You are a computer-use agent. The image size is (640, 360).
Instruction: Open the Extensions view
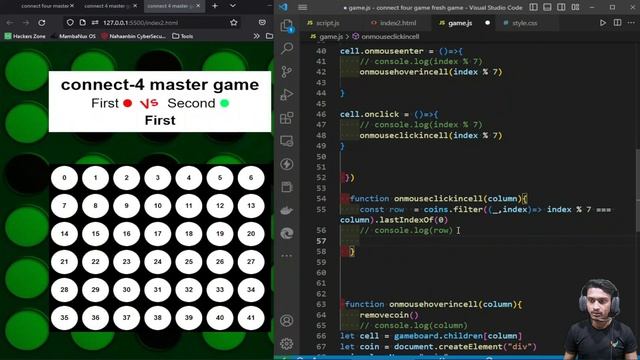coord(287,118)
